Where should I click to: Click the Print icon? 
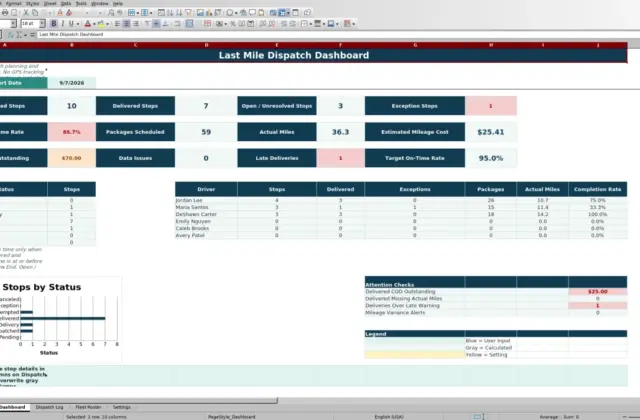point(5,13)
